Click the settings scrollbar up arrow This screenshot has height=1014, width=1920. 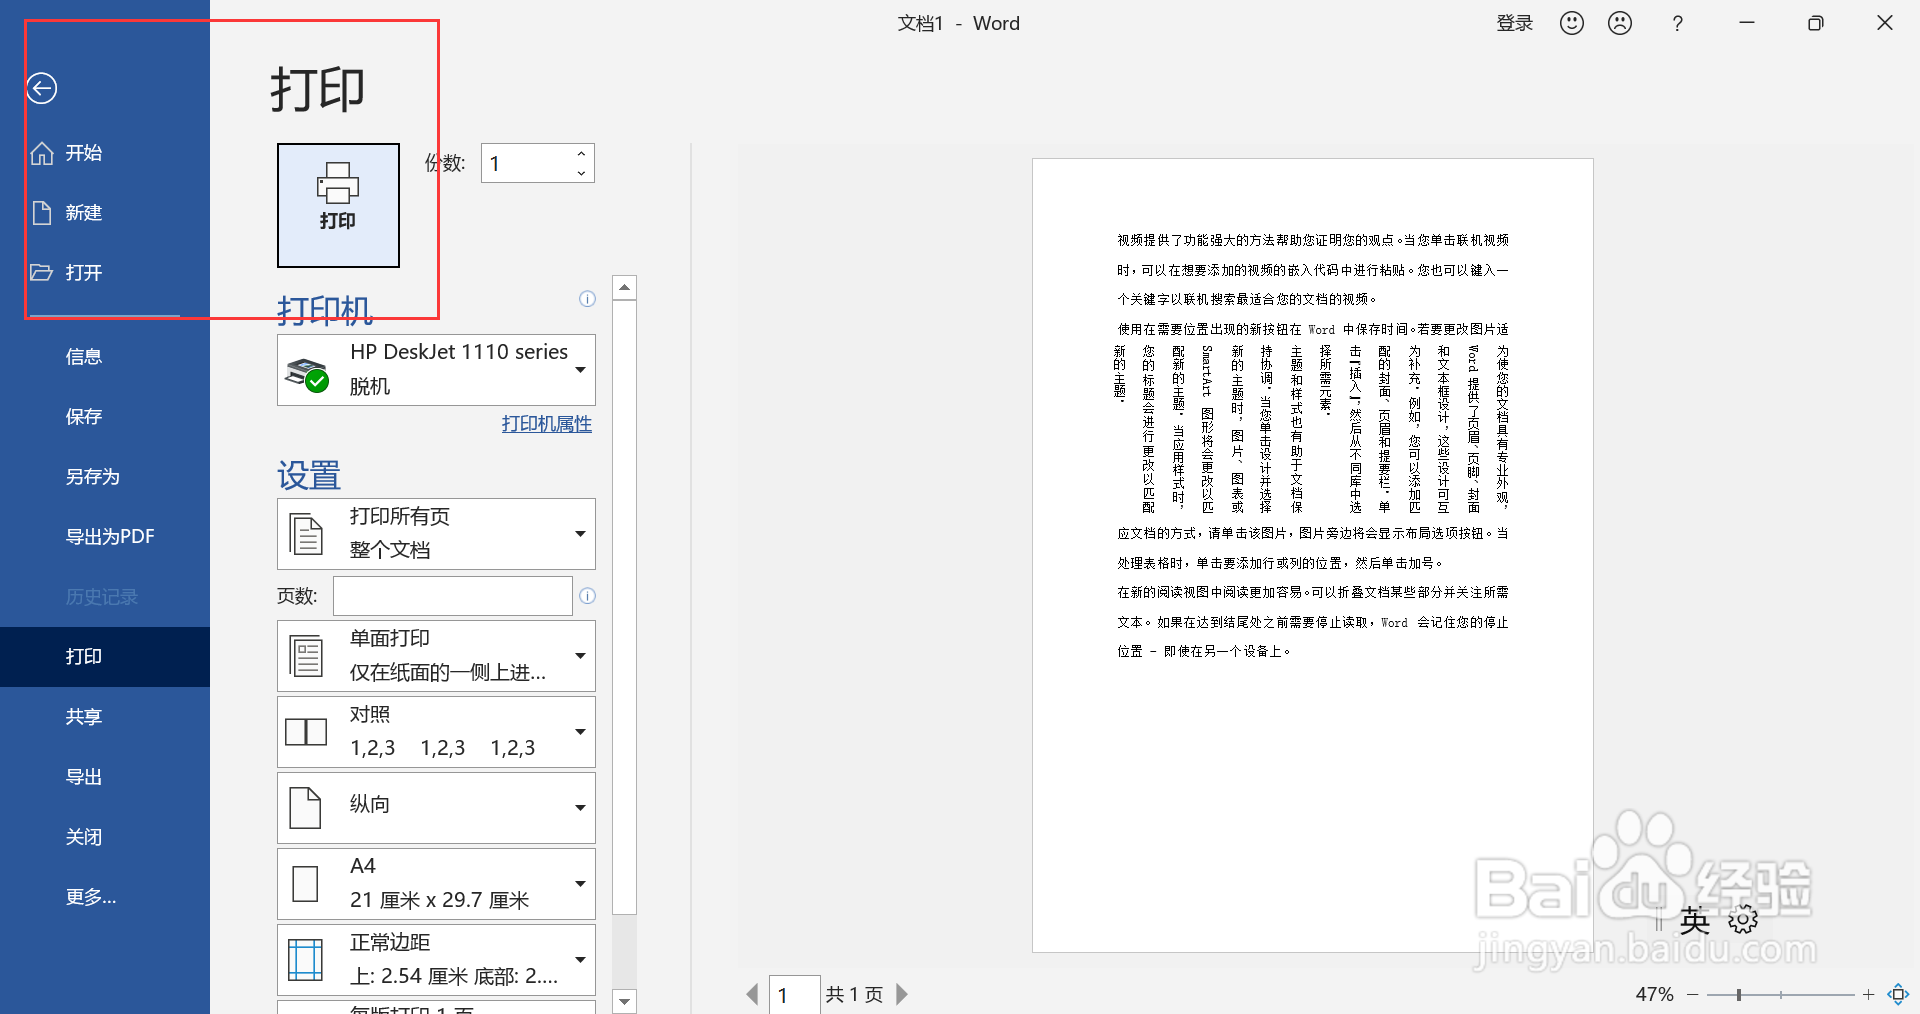point(625,288)
